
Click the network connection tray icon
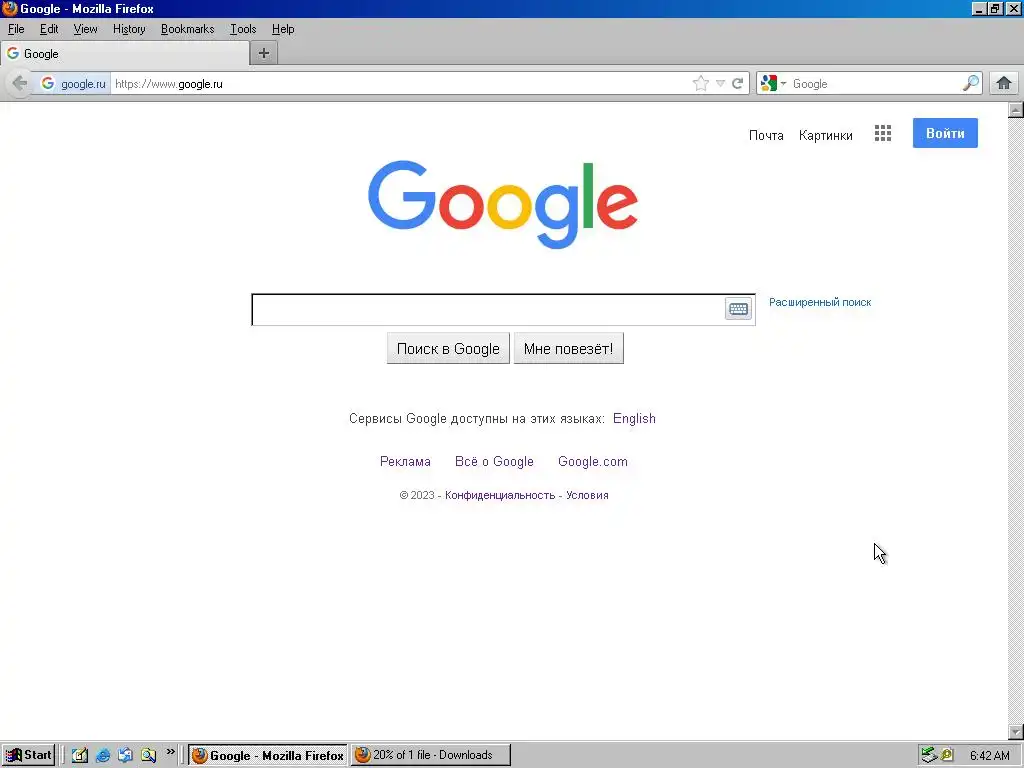(929, 755)
